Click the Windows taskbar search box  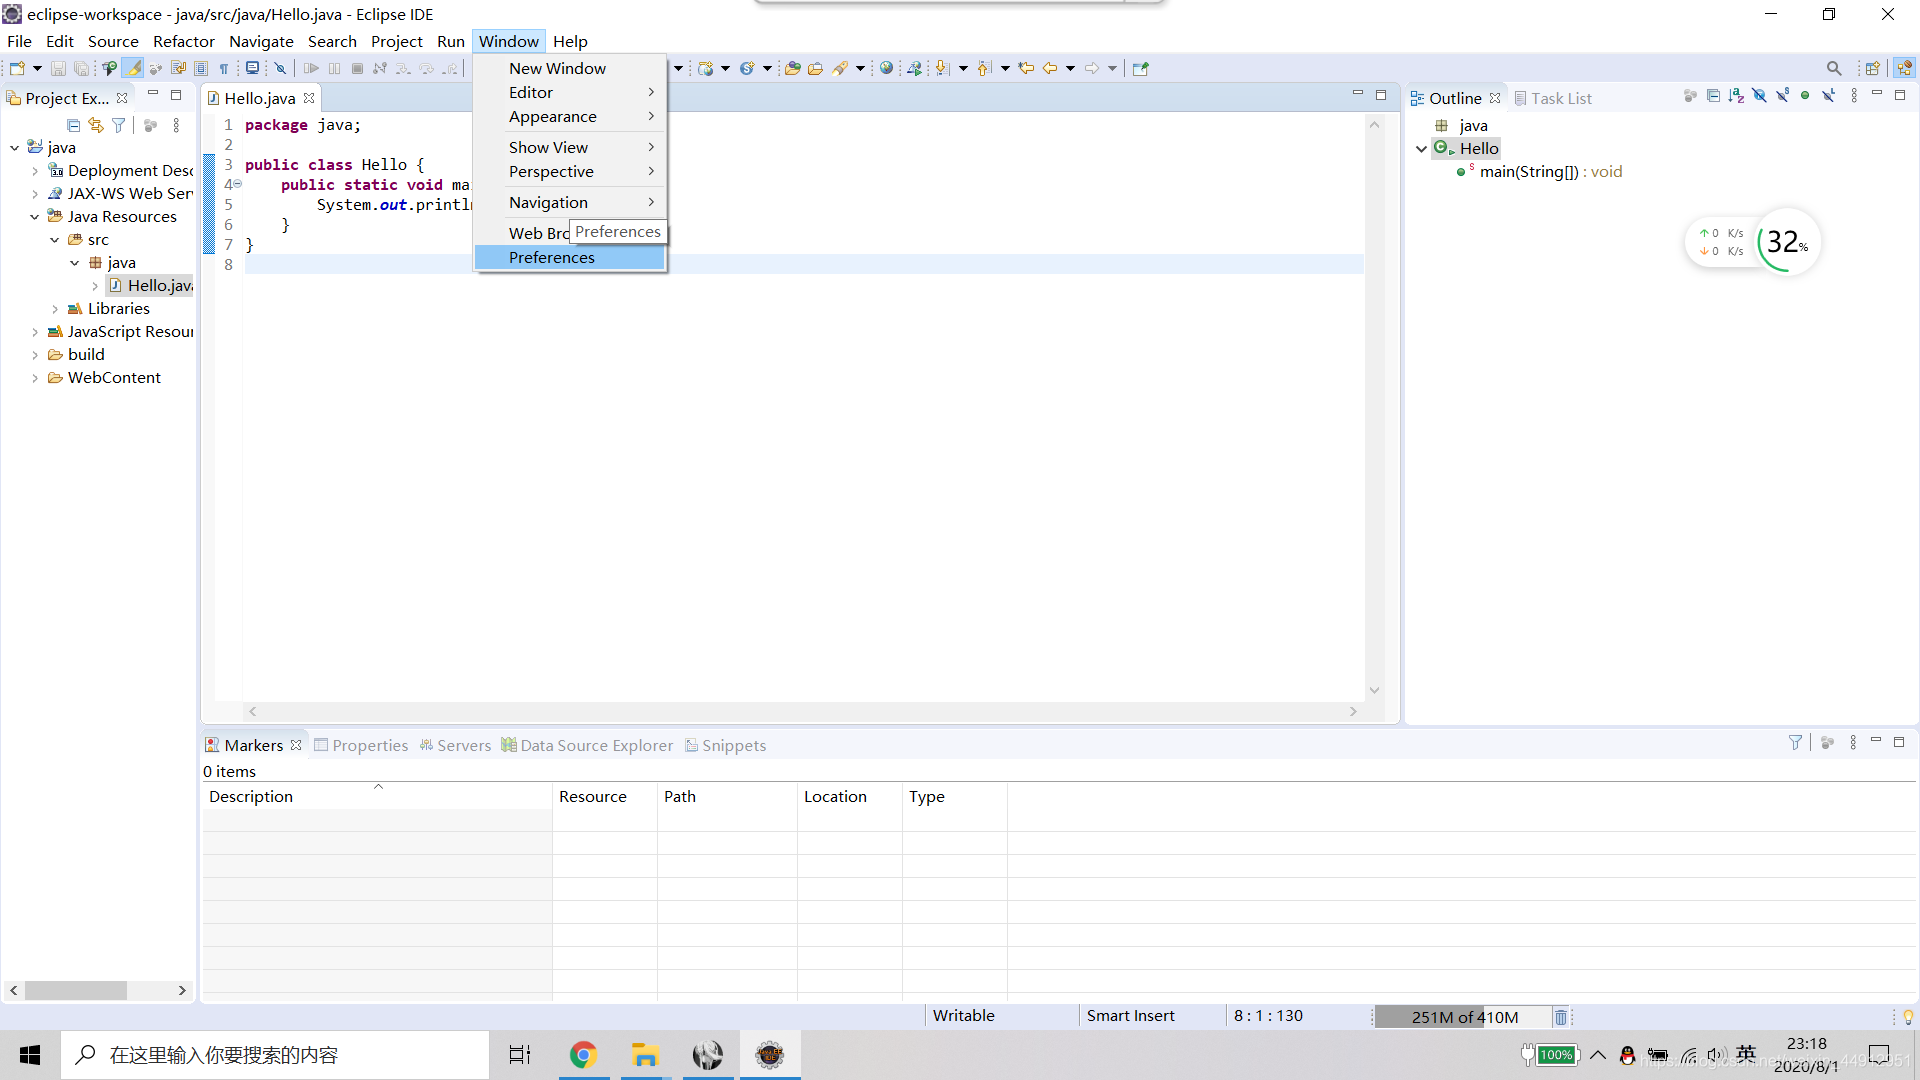tap(275, 1055)
